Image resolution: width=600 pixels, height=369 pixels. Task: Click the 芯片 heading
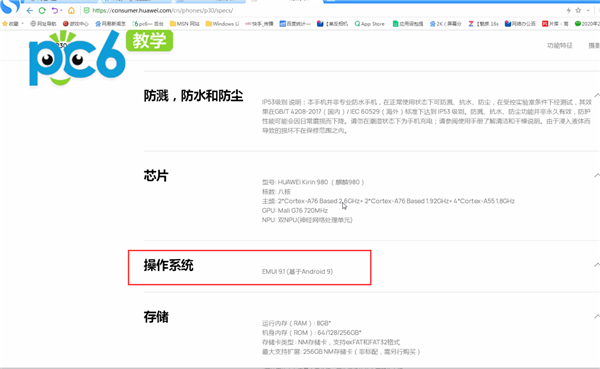point(156,176)
